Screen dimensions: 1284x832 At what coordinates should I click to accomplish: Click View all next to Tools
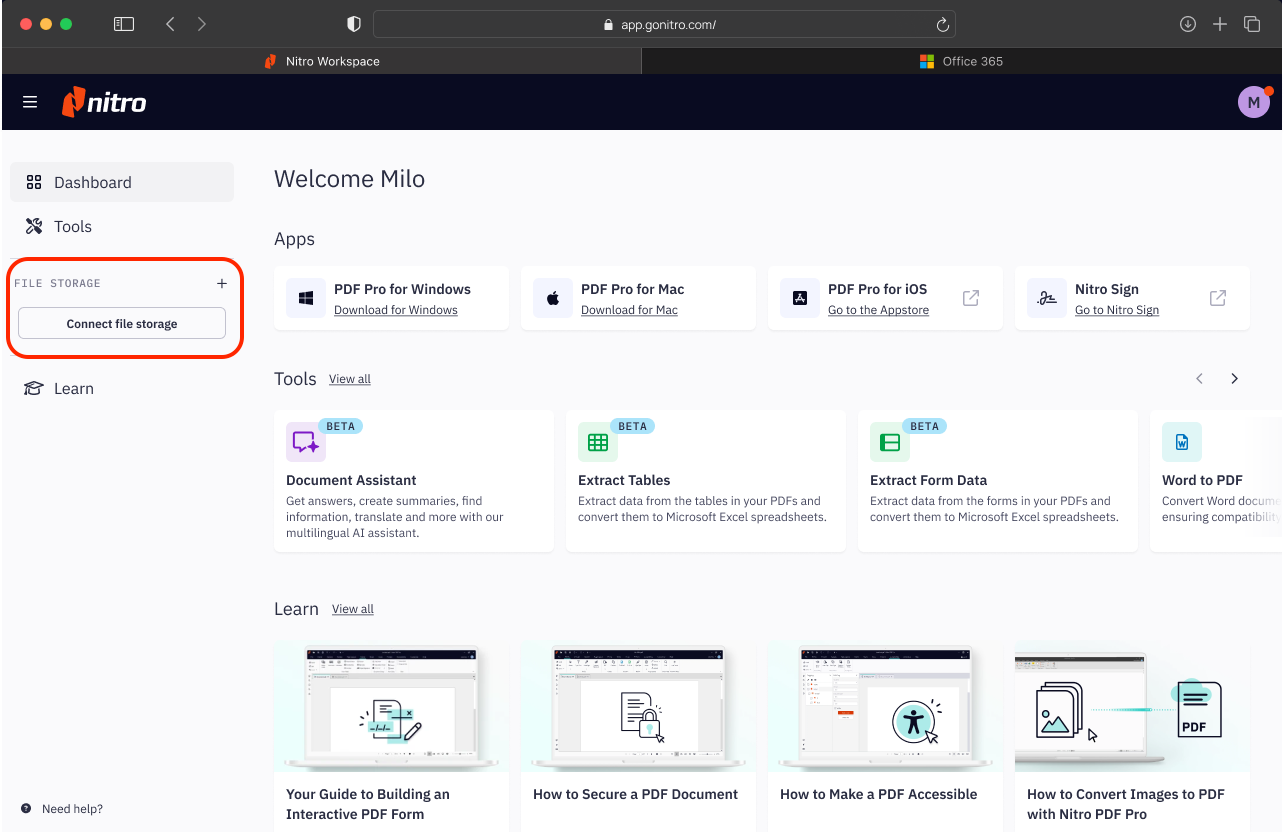350,379
